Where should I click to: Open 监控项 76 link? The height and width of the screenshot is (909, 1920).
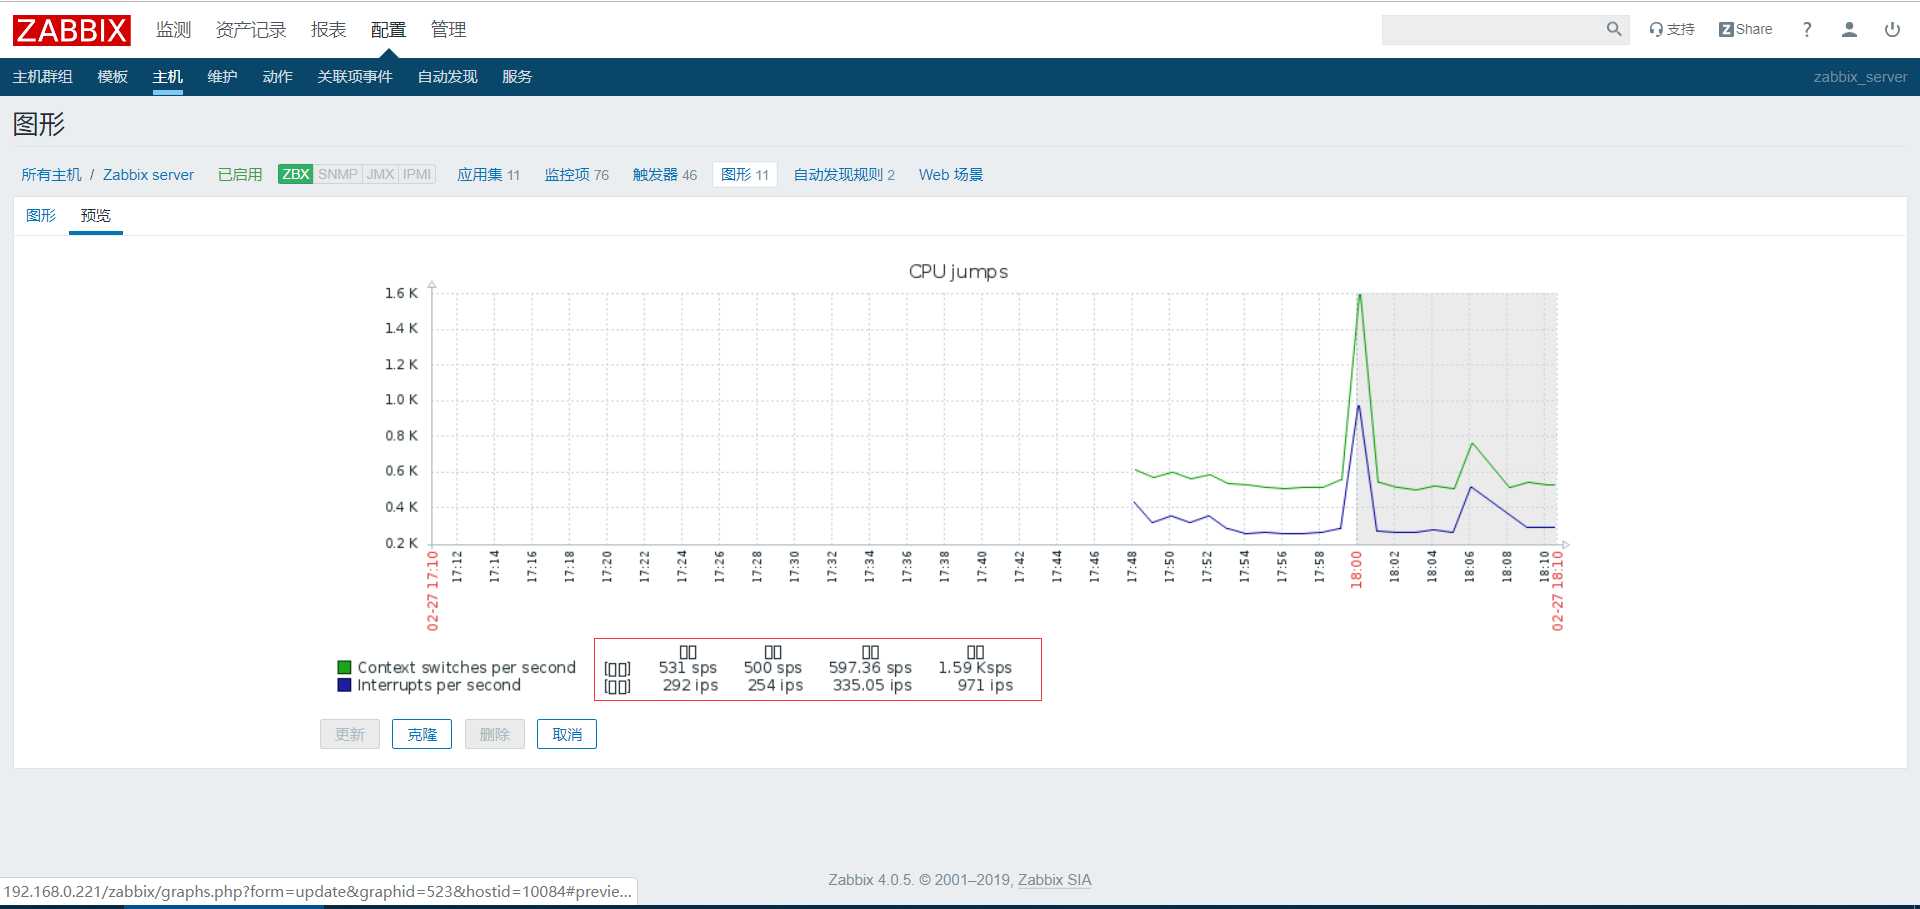tap(576, 175)
